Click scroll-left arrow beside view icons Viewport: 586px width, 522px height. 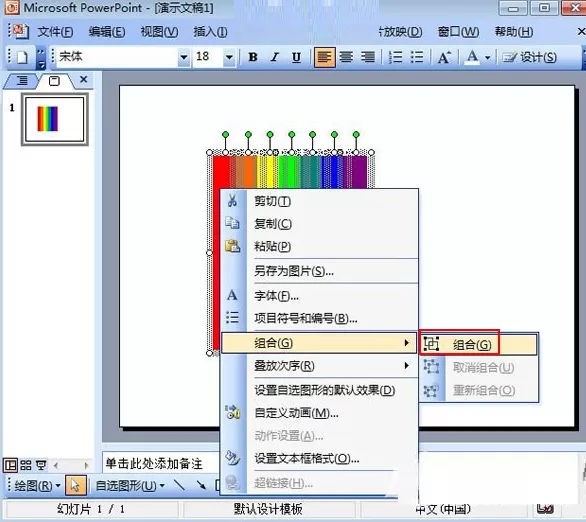[x=56, y=466]
